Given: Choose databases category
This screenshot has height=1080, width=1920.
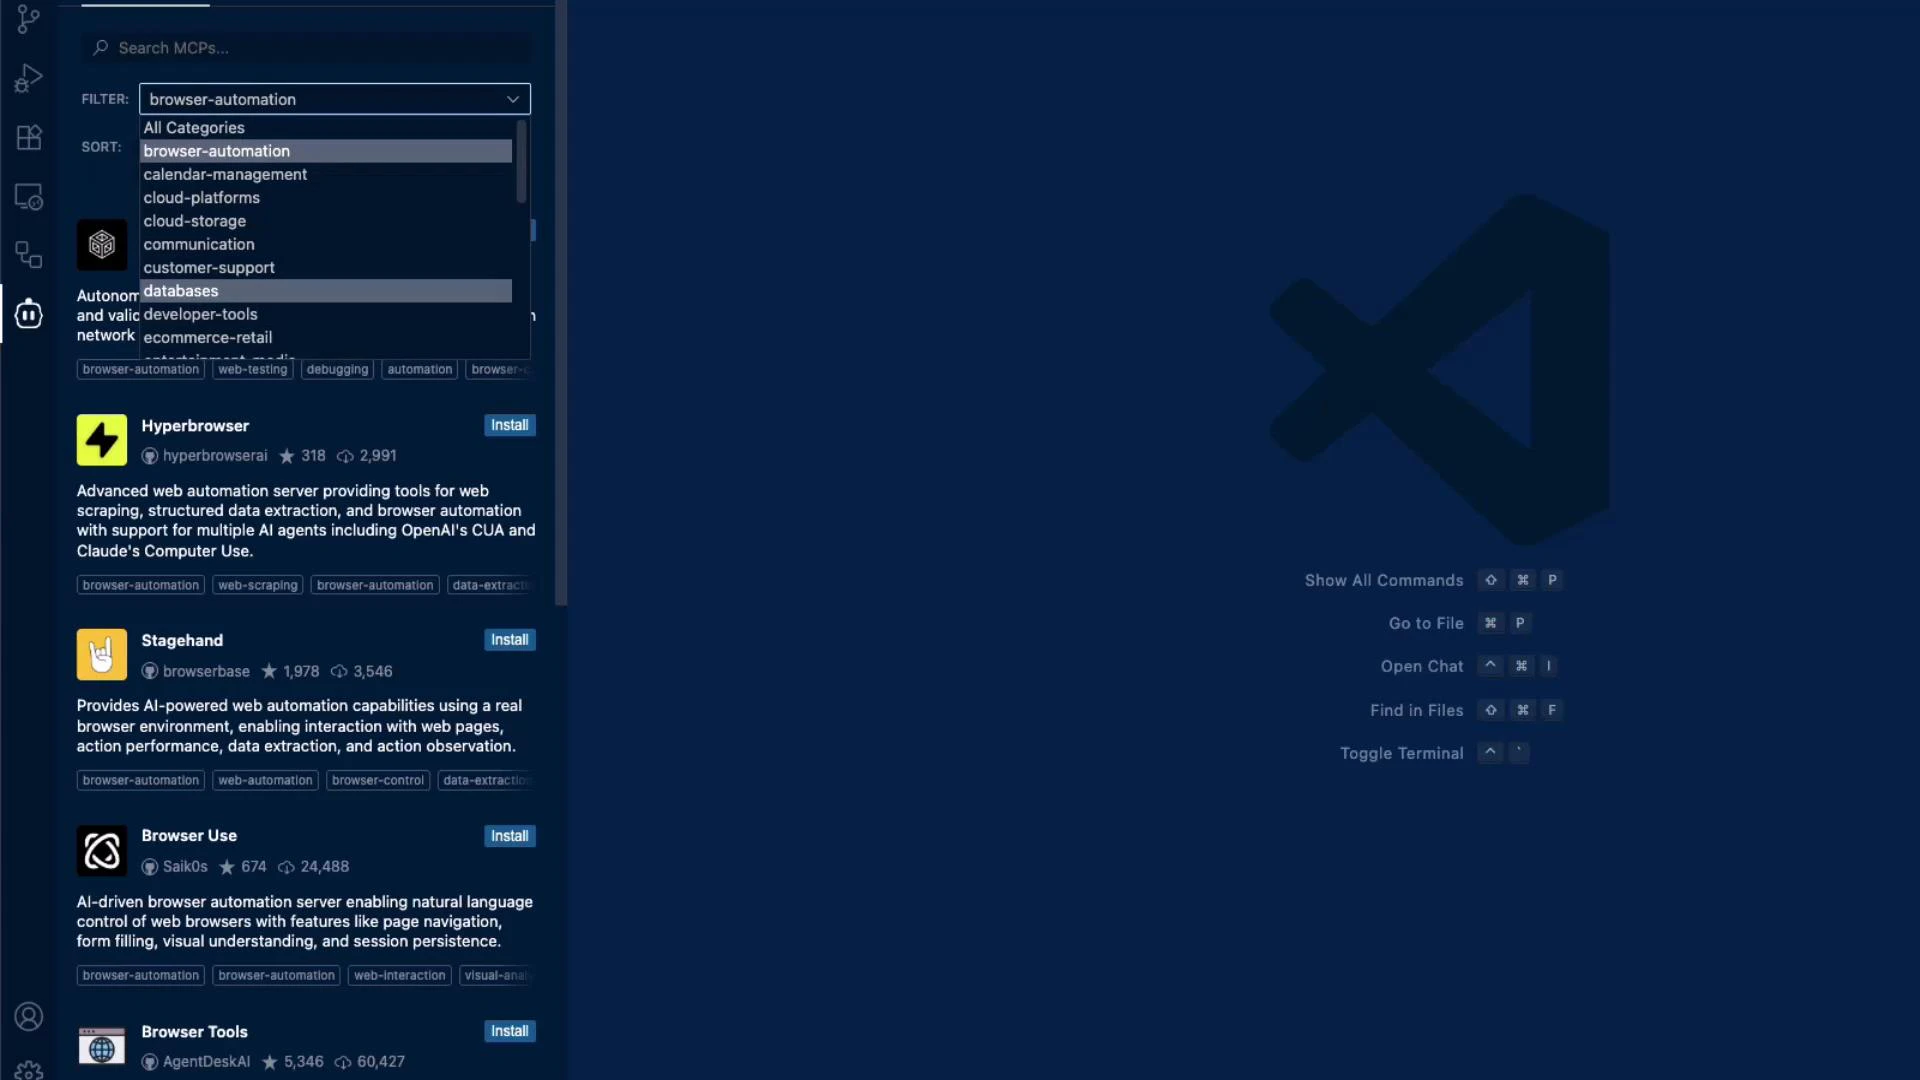Looking at the screenshot, I should tap(327, 291).
